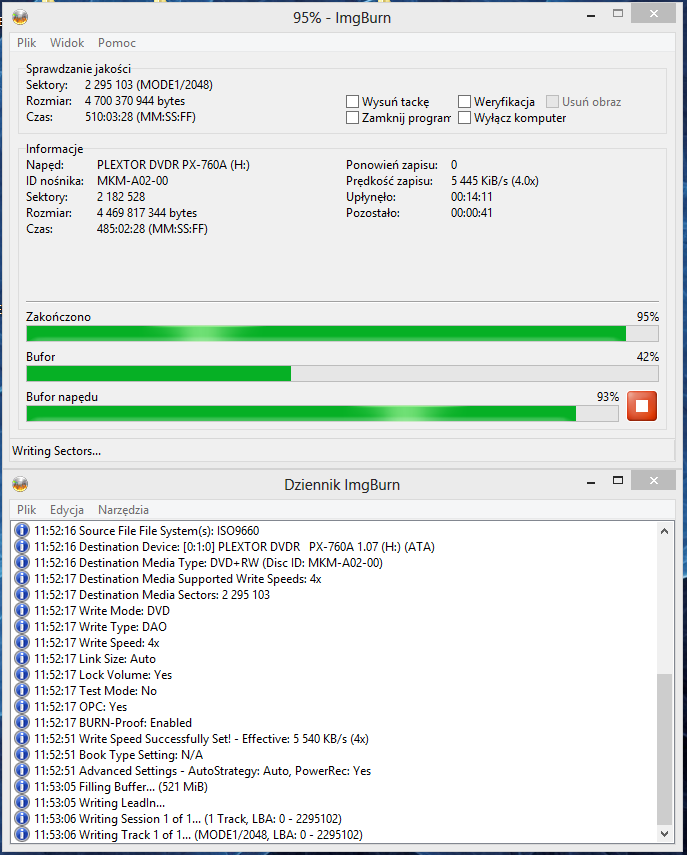Viewport: 687px width, 855px height.
Task: Click the size value '4 700 370 944 bytes'
Action: 135,101
